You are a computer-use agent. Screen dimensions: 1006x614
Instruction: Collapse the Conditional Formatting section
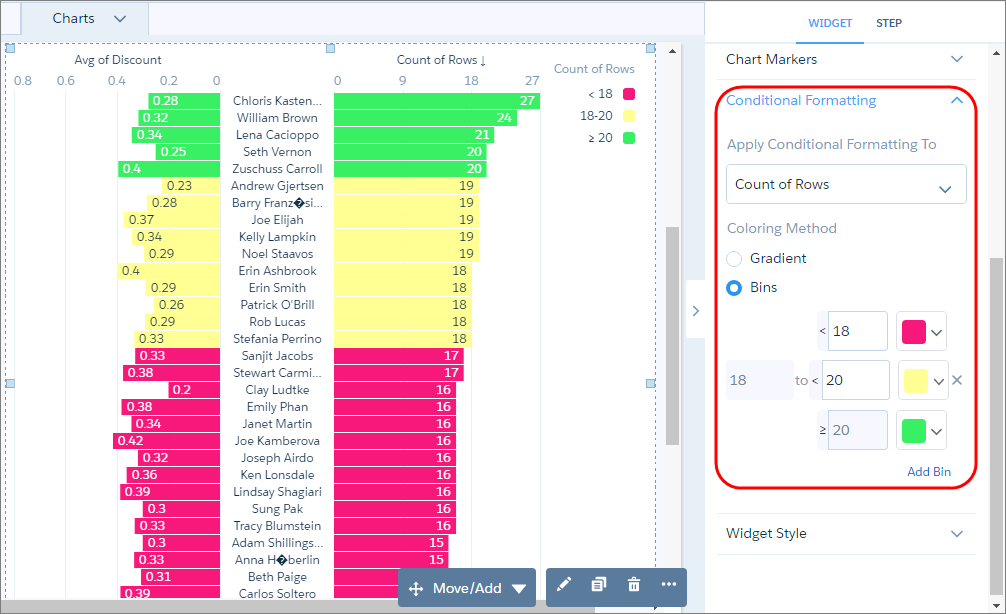[x=956, y=101]
